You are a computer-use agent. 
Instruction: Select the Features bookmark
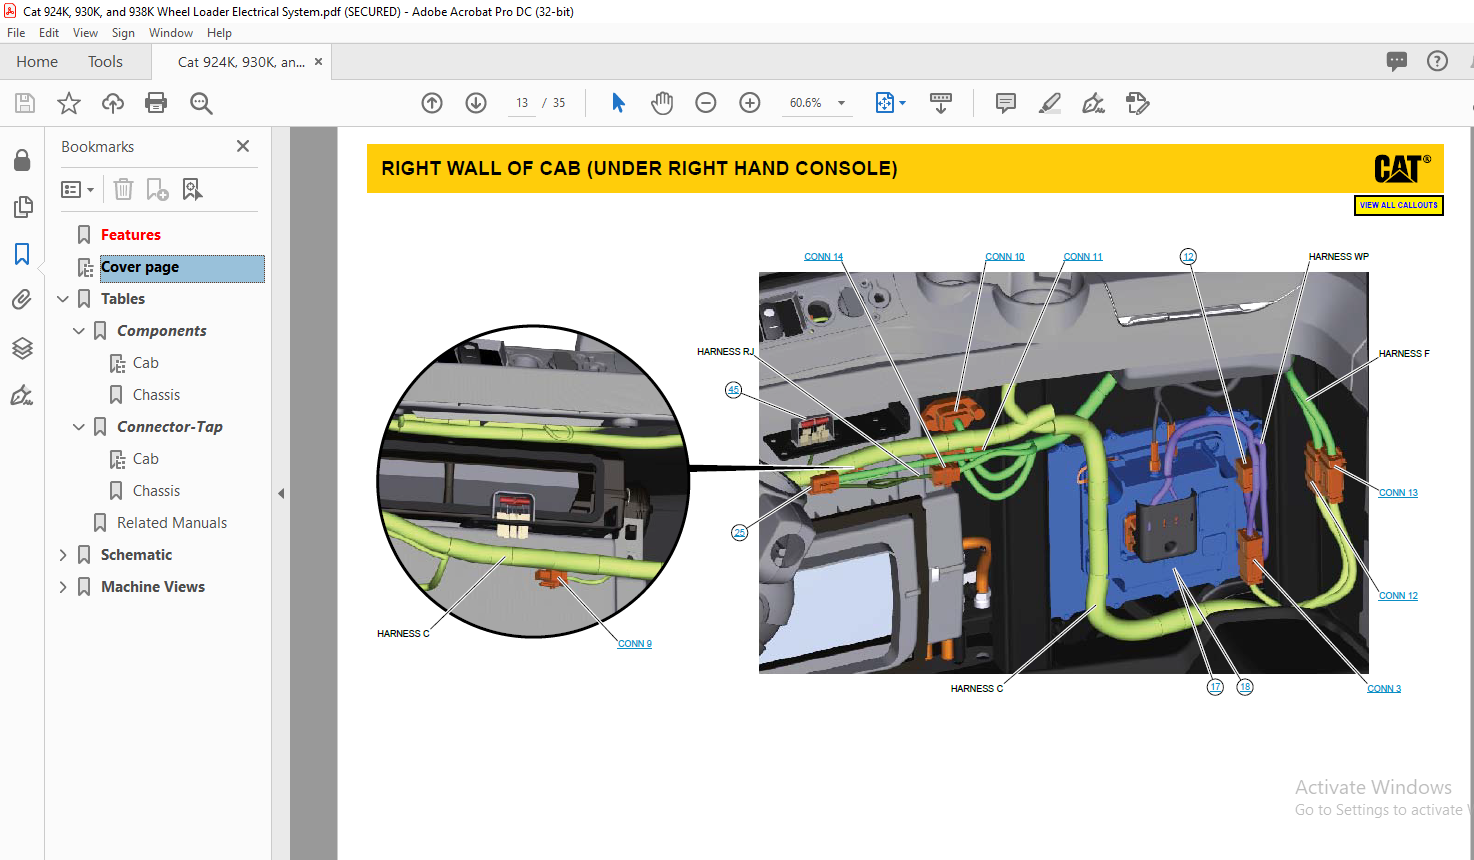coord(130,235)
